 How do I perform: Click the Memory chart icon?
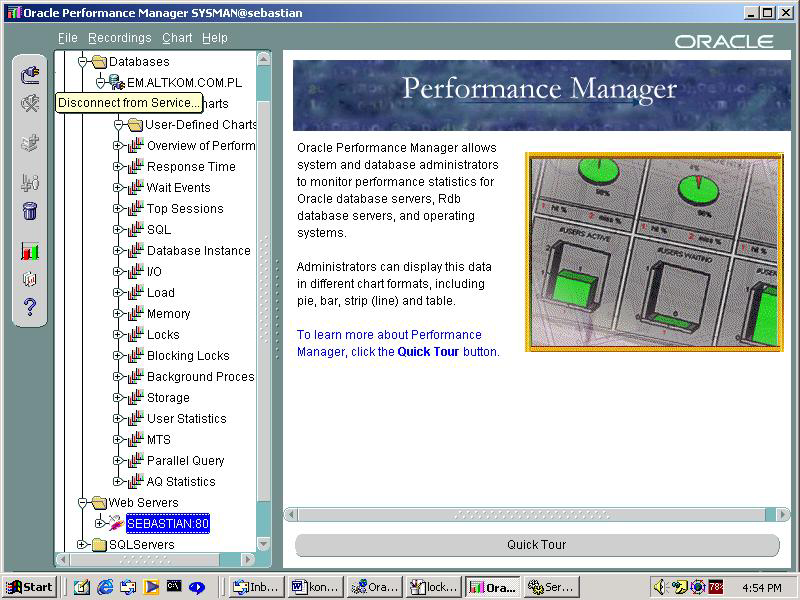(135, 313)
